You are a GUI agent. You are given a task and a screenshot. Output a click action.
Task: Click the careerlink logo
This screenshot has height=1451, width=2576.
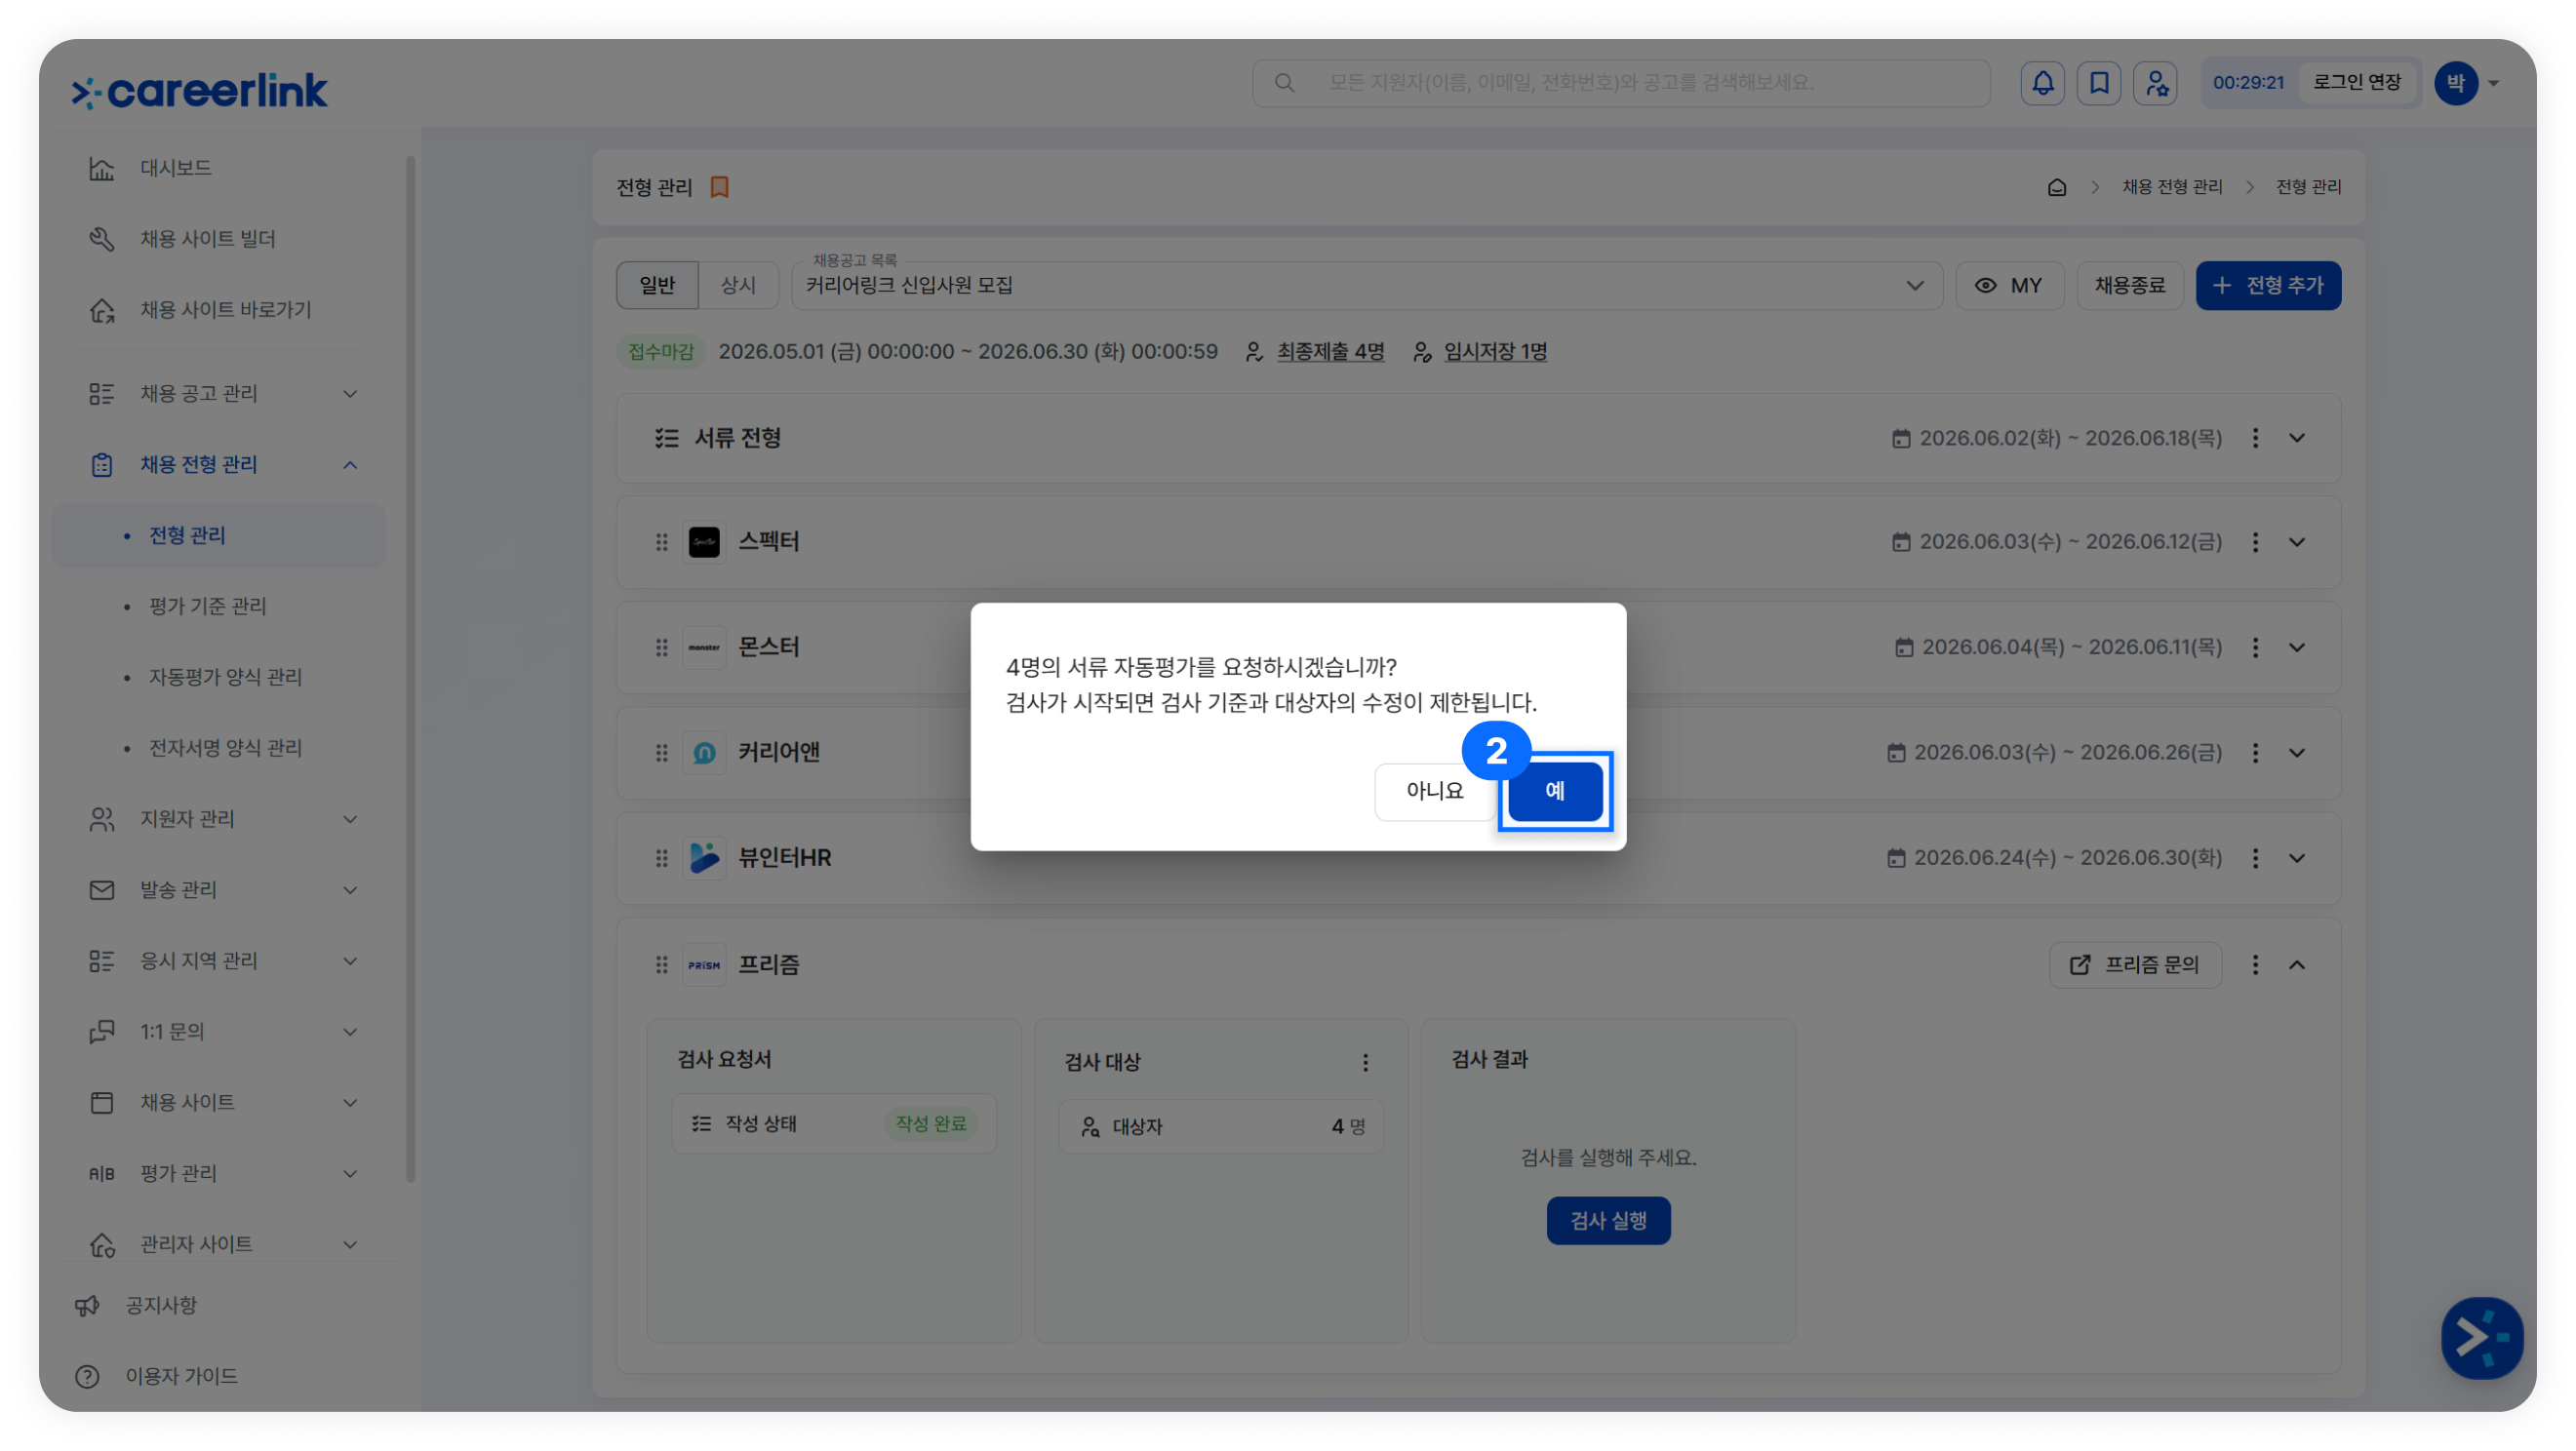point(199,91)
